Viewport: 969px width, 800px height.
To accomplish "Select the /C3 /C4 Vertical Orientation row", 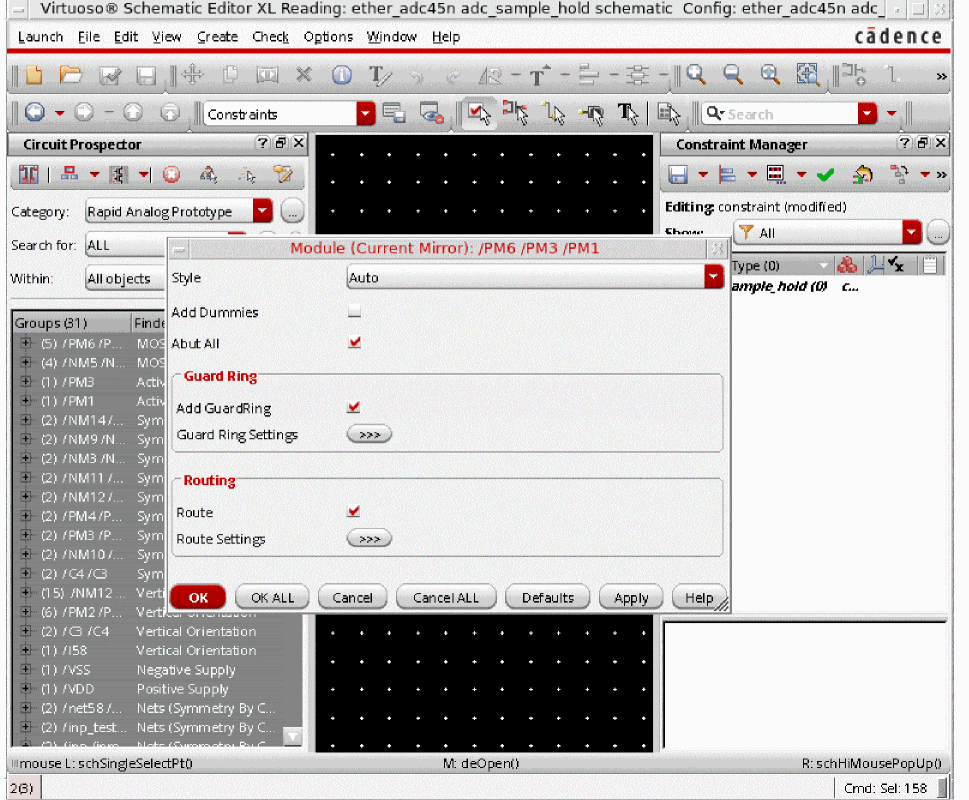I will 148,631.
